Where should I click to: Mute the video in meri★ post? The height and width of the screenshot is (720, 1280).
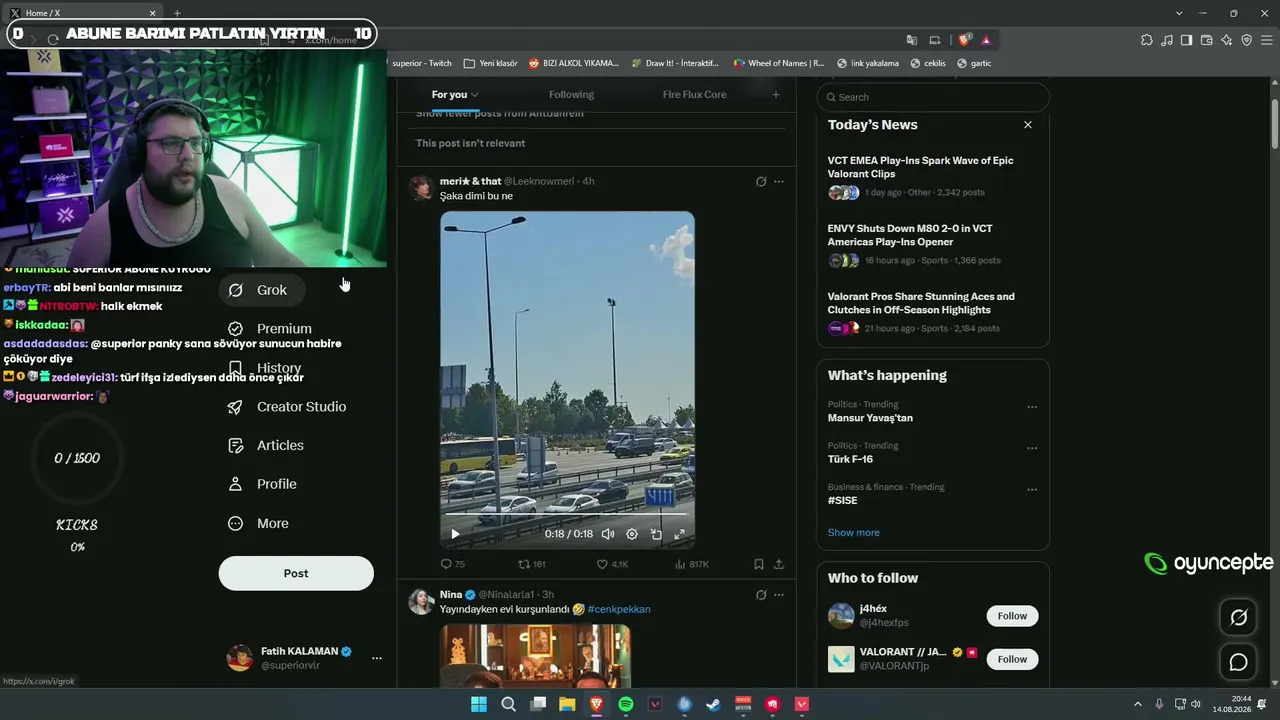click(x=607, y=534)
